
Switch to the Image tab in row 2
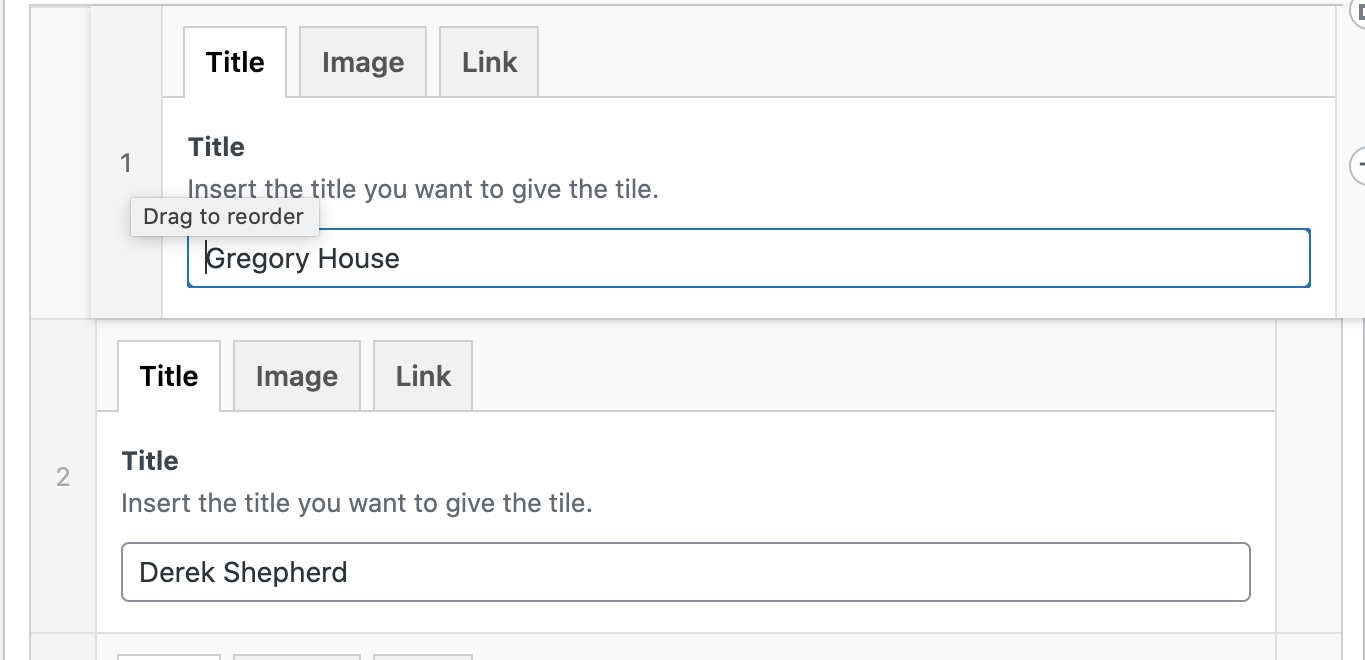pos(297,376)
